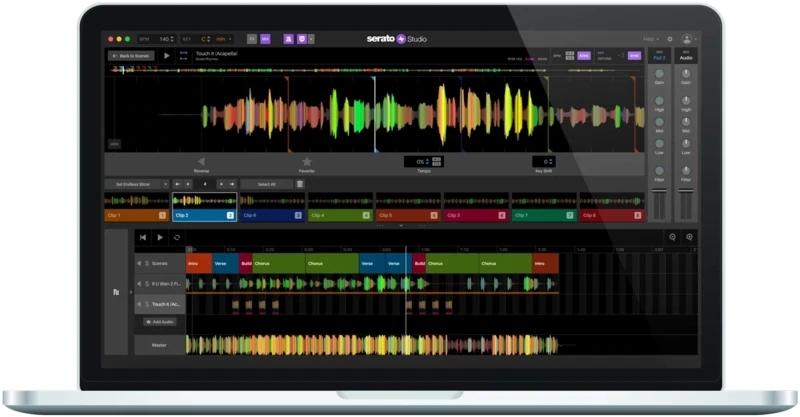Click return-to-start transport button
Image resolution: width=800 pixels, height=417 pixels.
pyautogui.click(x=143, y=237)
